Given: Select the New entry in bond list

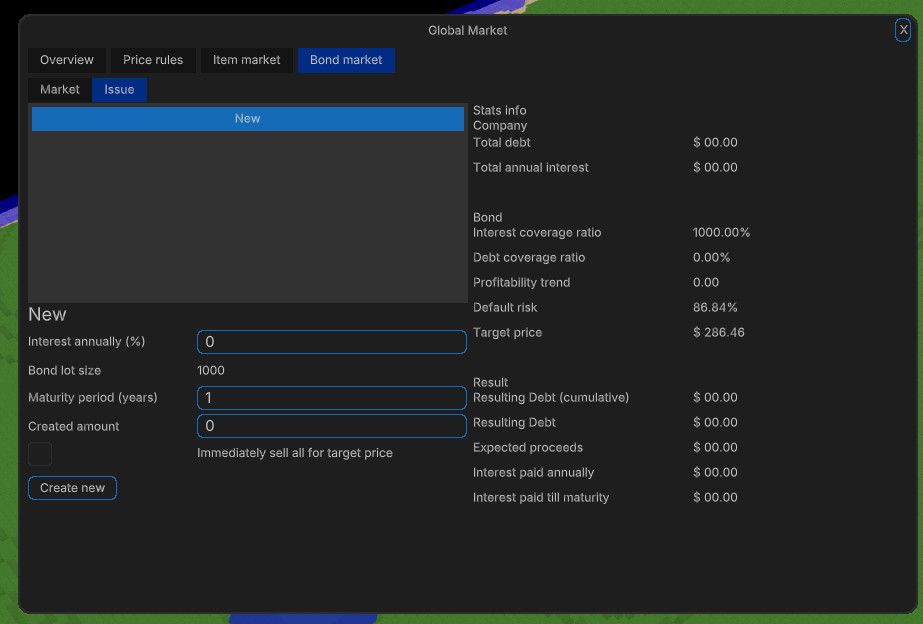Looking at the screenshot, I should [247, 119].
